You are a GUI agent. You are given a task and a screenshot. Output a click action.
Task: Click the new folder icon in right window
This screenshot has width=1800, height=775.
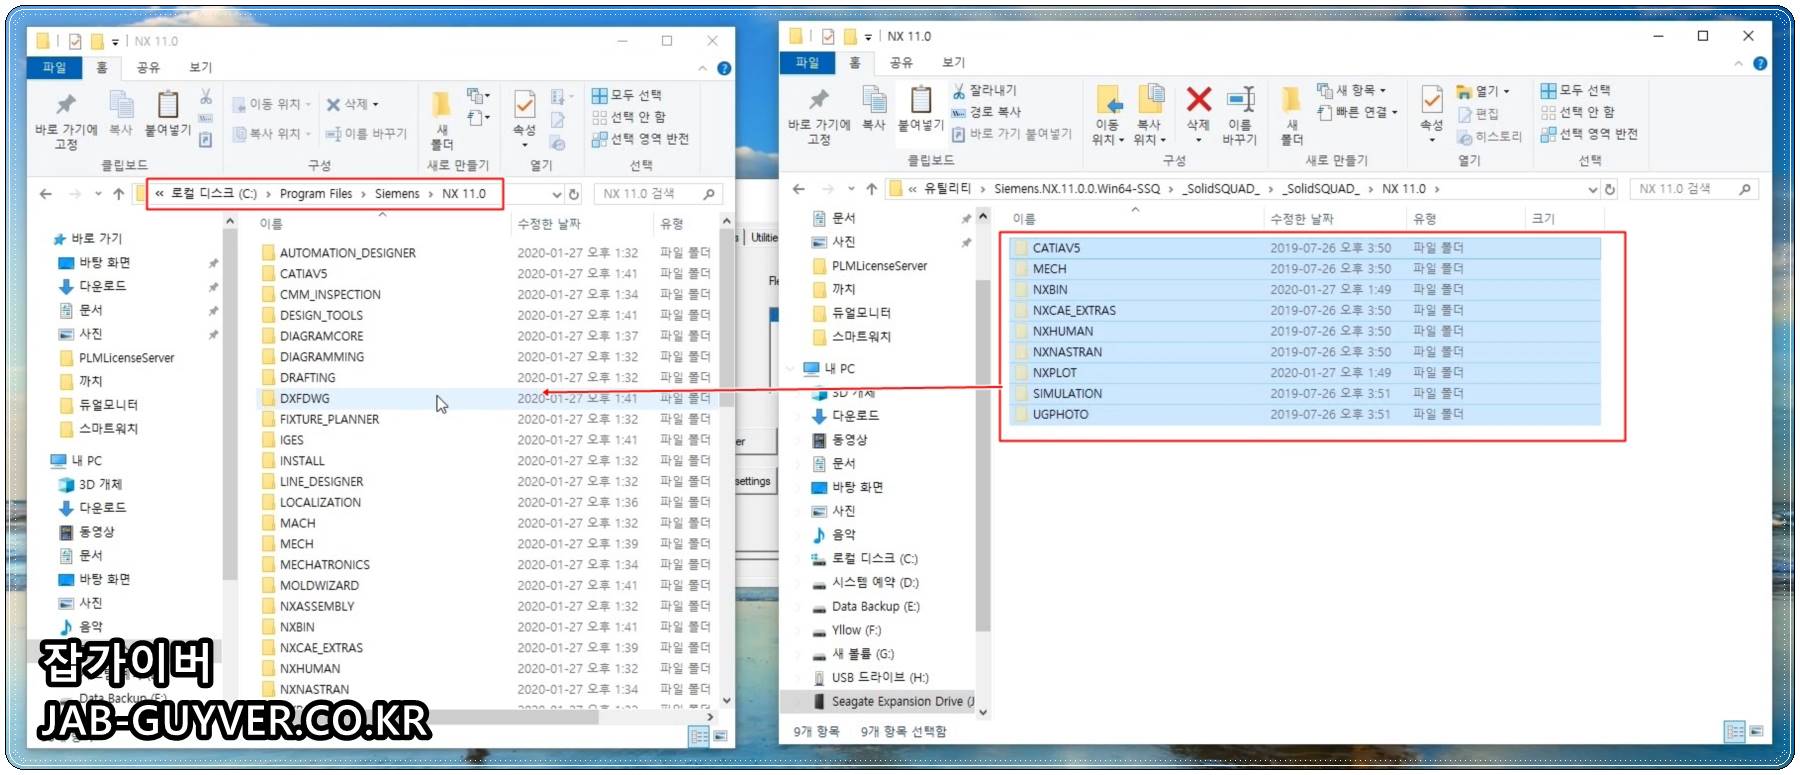coord(1291,99)
